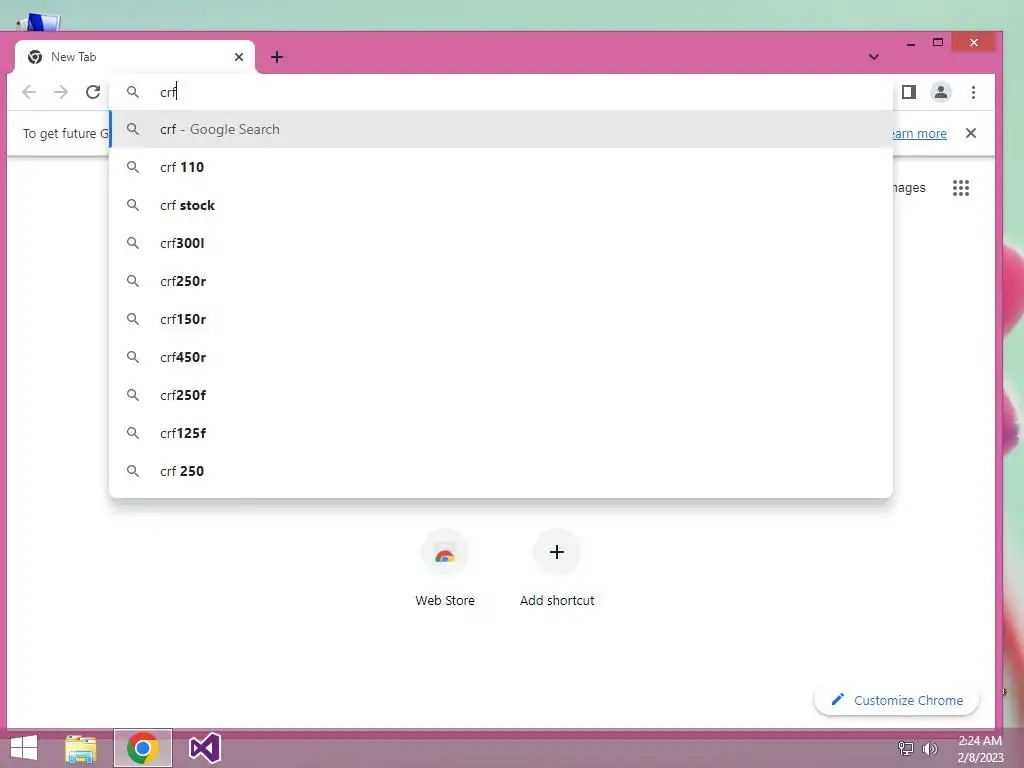1024x768 pixels.
Task: Choose the 'crf150r' suggestion
Action: (x=501, y=319)
